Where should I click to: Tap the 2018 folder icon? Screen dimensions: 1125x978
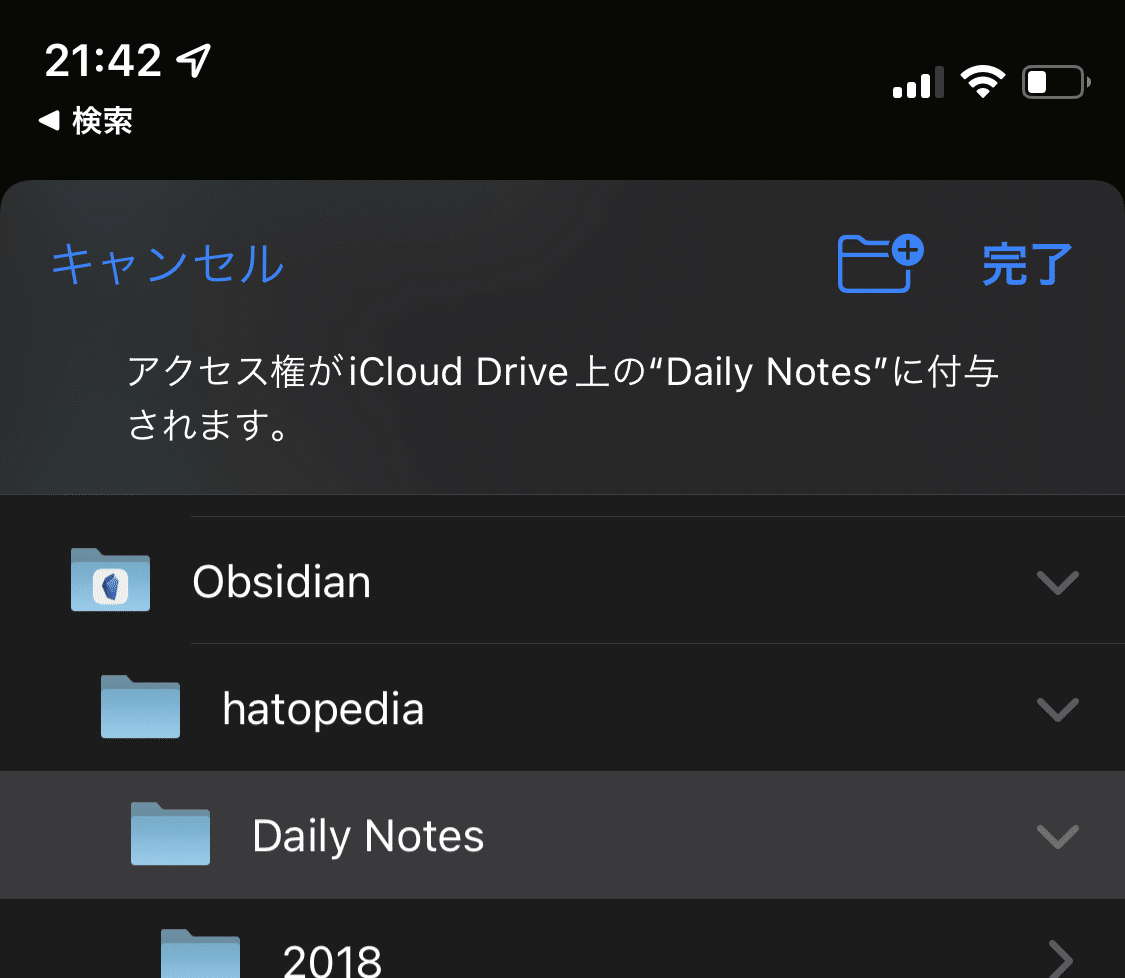click(201, 954)
